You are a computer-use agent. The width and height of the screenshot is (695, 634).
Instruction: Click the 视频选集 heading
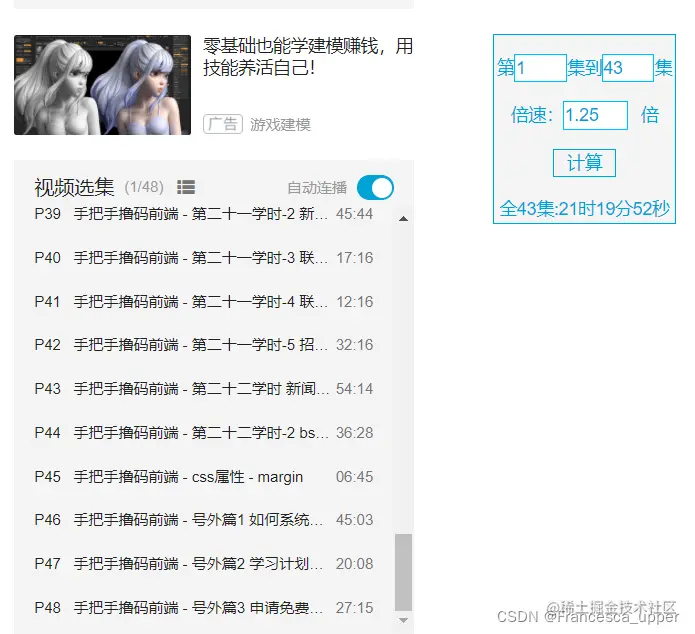[74, 187]
